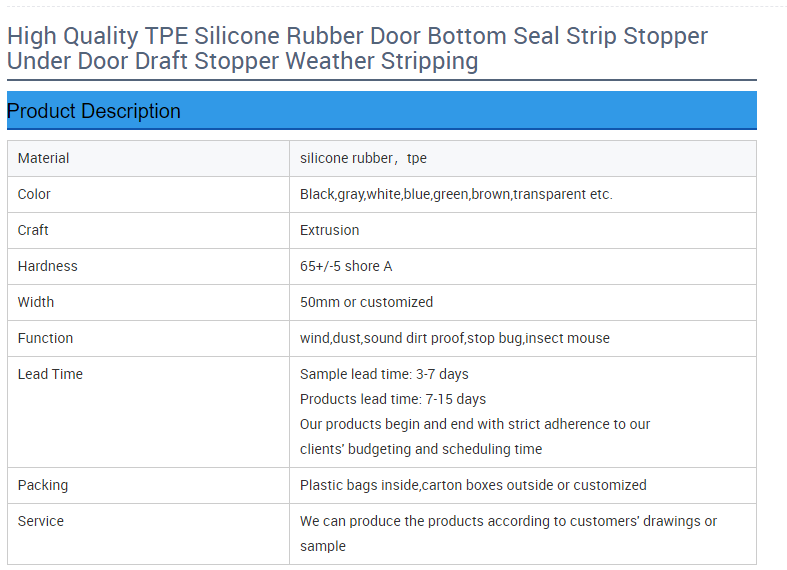Screen dimensions: 787x570
Task: Click the Hardness row label
Action: click(47, 266)
